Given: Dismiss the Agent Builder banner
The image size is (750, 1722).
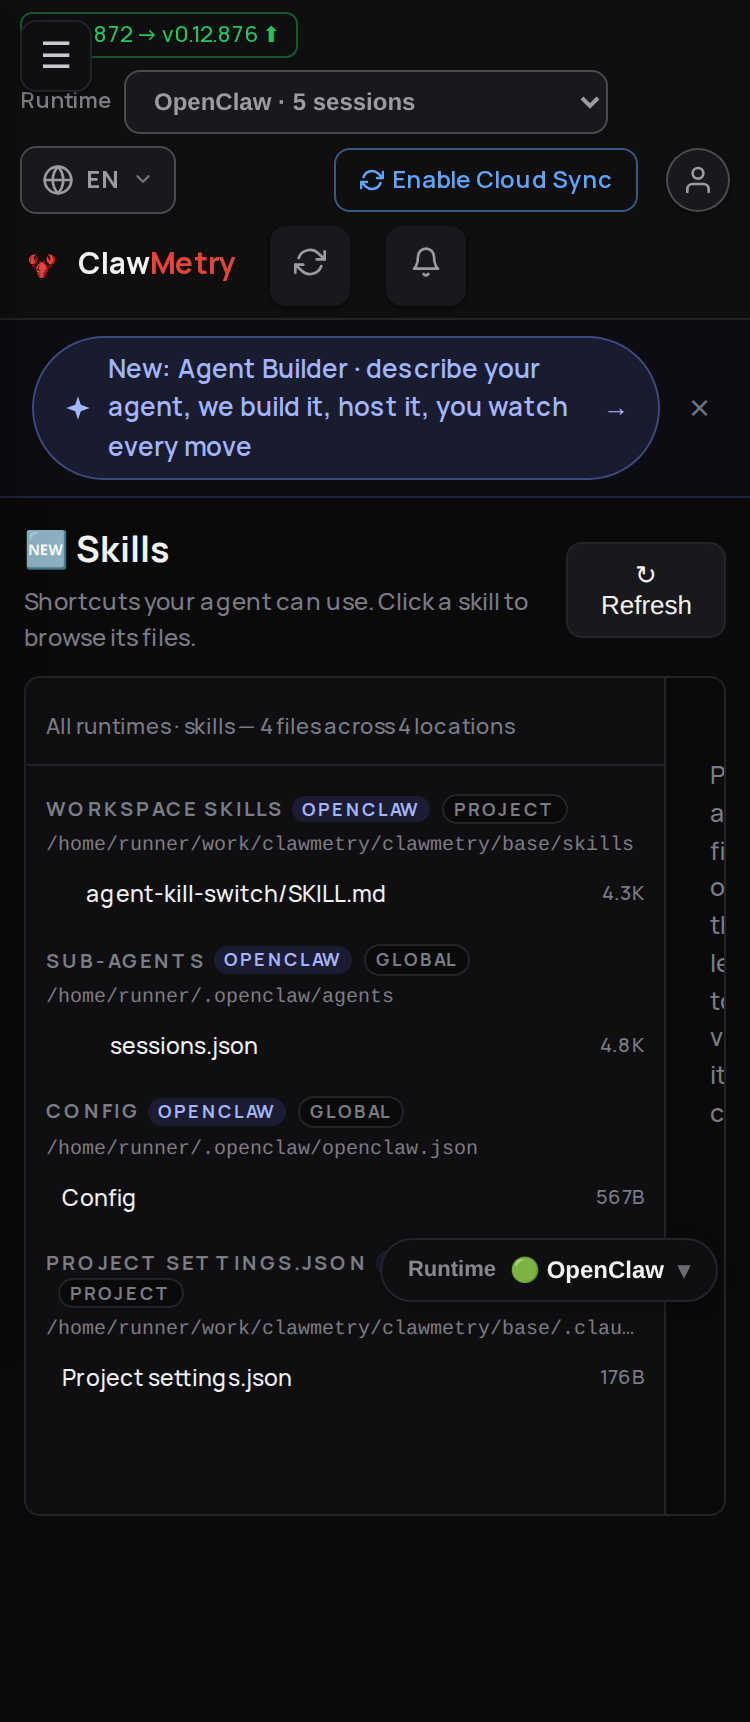Looking at the screenshot, I should (x=700, y=408).
